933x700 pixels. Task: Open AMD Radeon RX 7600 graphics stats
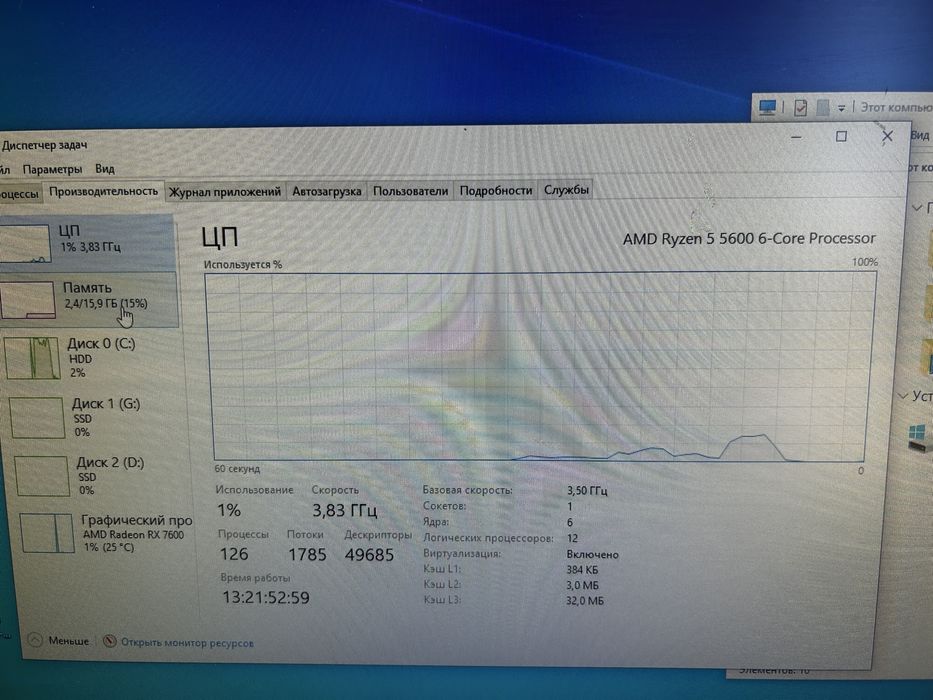tap(104, 533)
